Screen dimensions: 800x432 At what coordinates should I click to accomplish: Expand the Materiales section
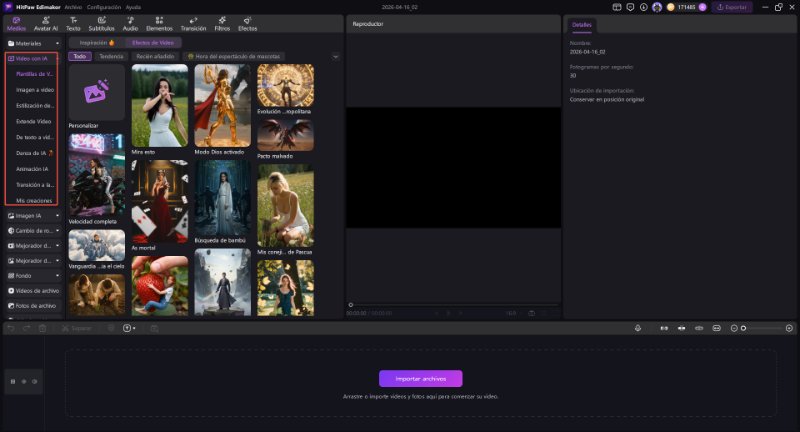tap(34, 43)
